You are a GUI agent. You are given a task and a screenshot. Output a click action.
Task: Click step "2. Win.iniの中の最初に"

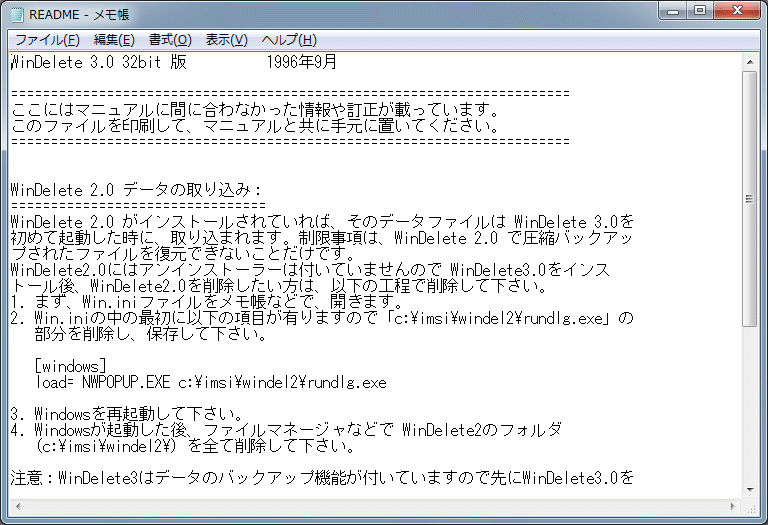pyautogui.click(x=322, y=318)
